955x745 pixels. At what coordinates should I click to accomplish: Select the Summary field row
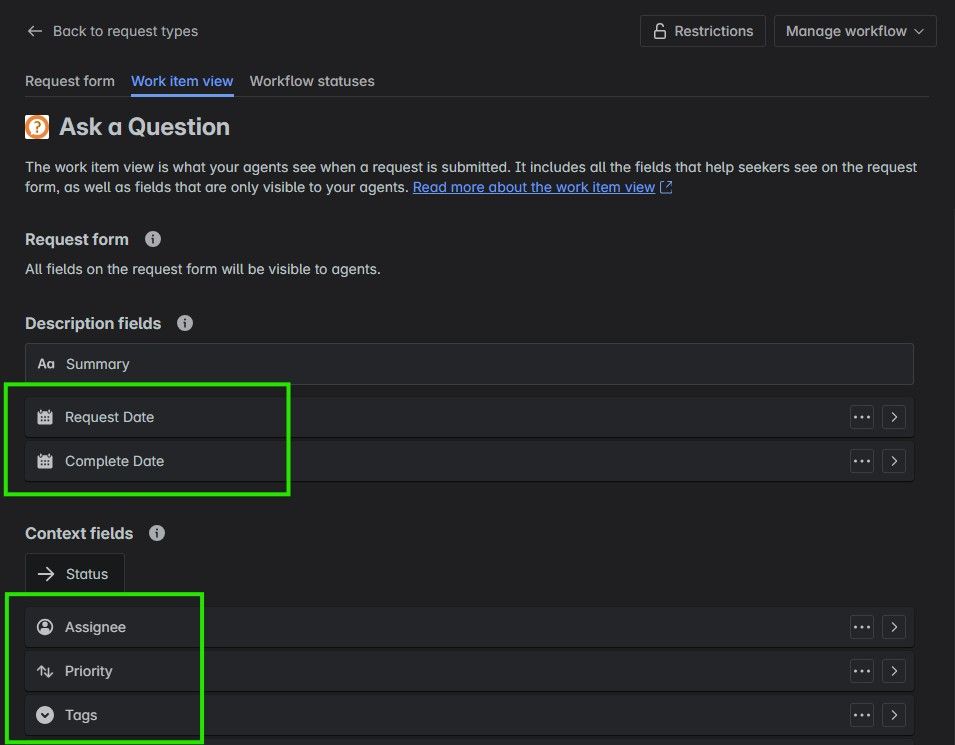point(469,364)
